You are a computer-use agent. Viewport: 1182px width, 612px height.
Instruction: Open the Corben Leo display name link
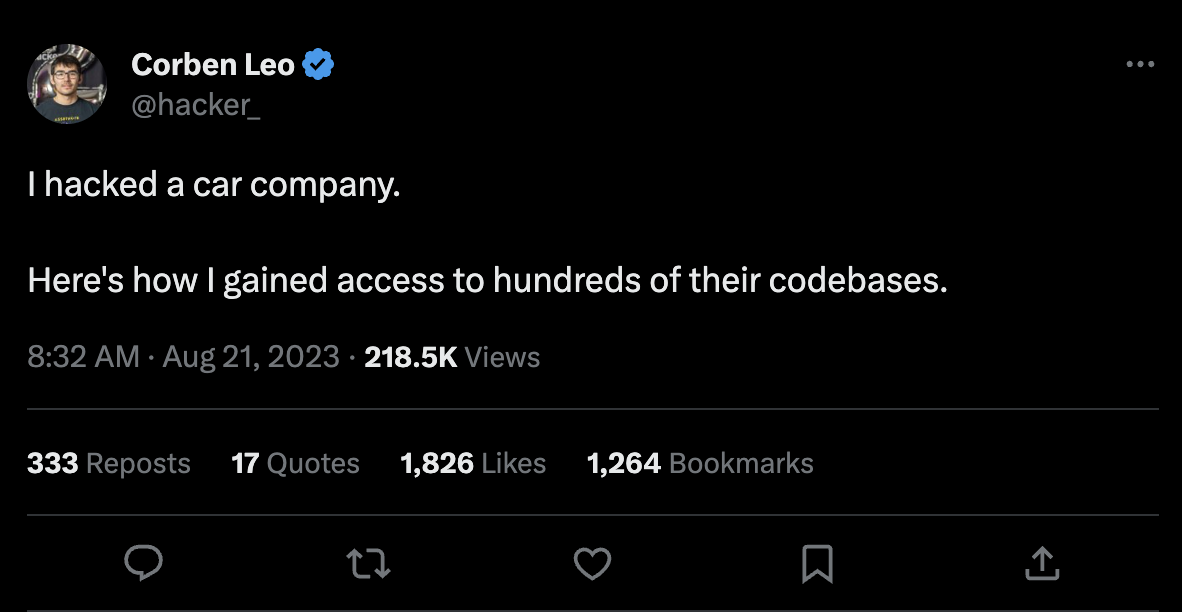[x=213, y=65]
